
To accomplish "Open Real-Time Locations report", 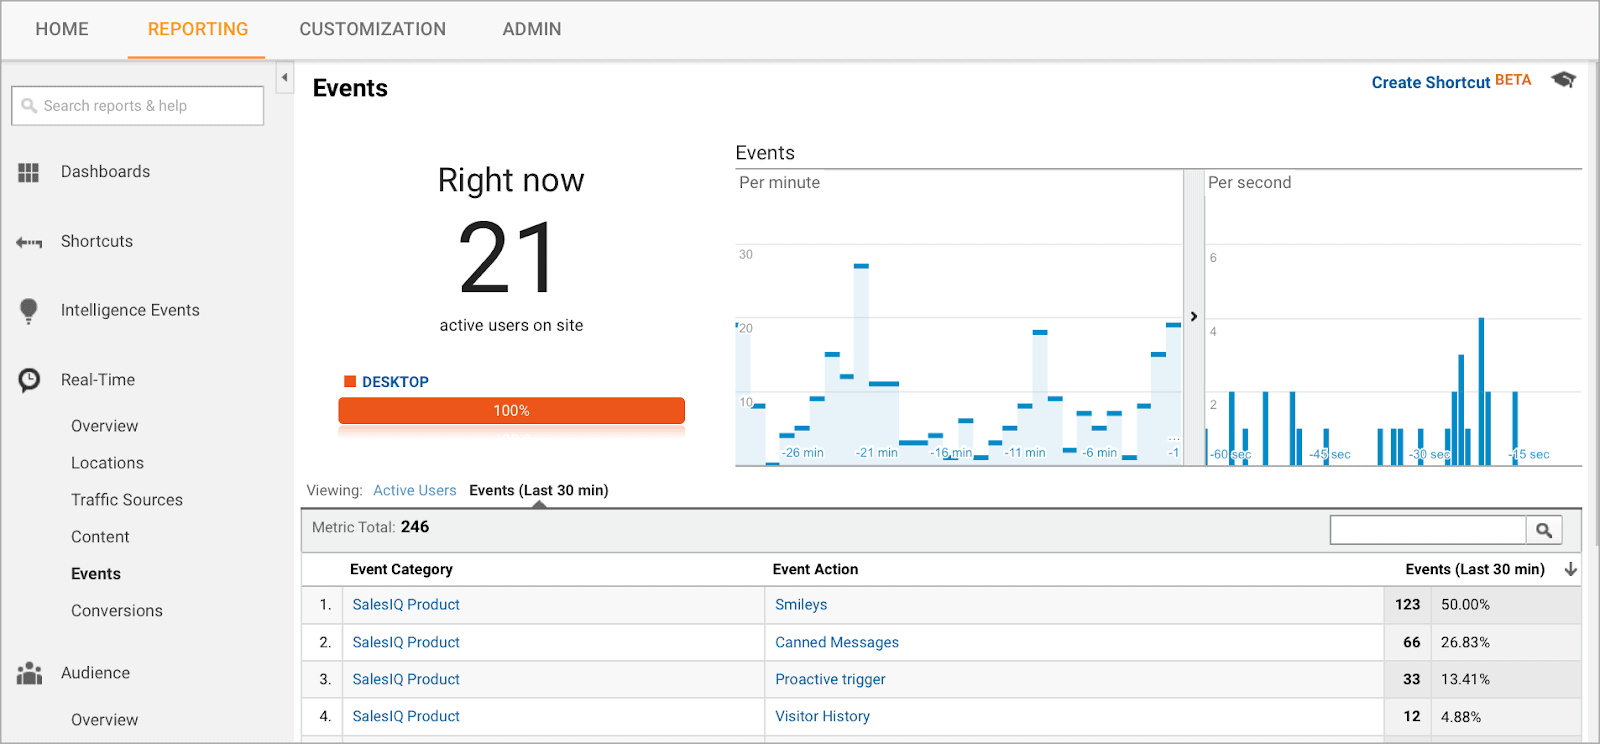I will pyautogui.click(x=107, y=463).
